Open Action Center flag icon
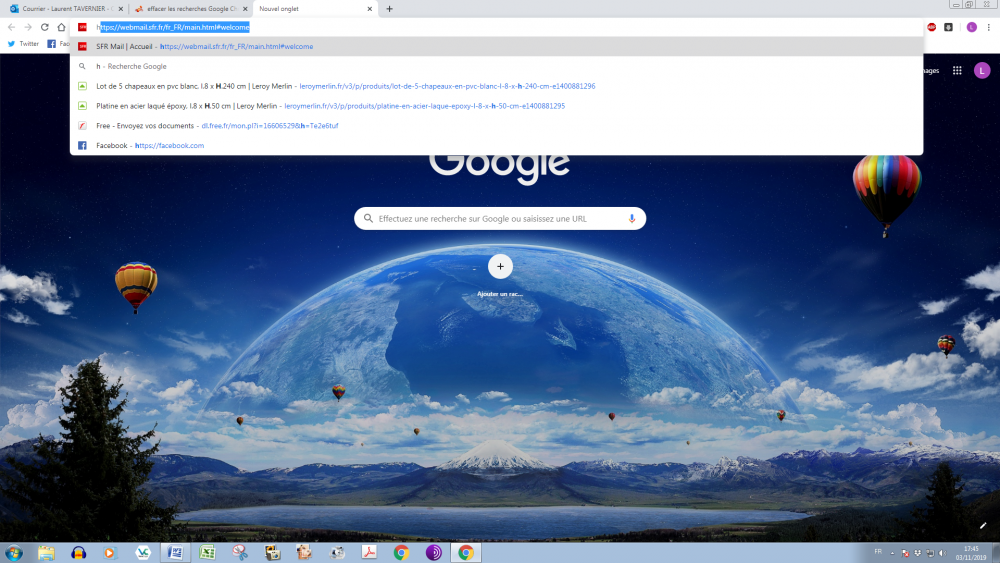This screenshot has width=1000, height=563. 905,553
